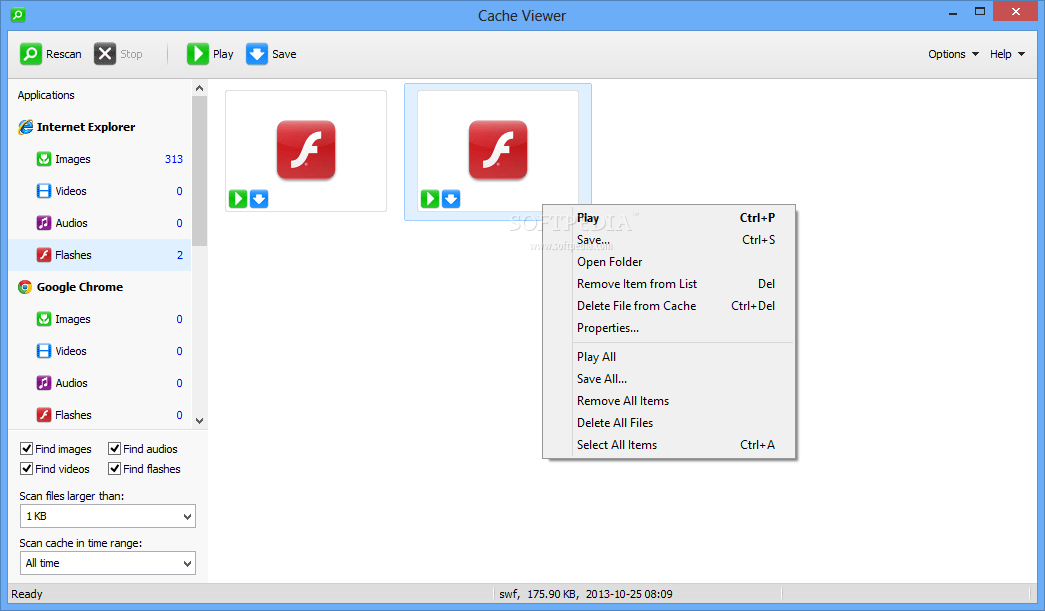Select Google Chrome Flashes icon

44,415
